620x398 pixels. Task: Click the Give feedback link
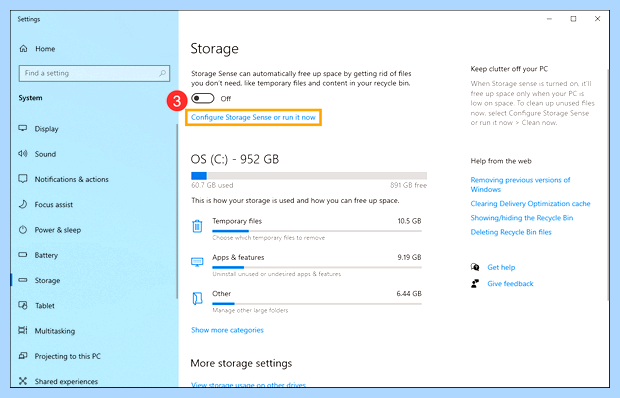coord(510,284)
